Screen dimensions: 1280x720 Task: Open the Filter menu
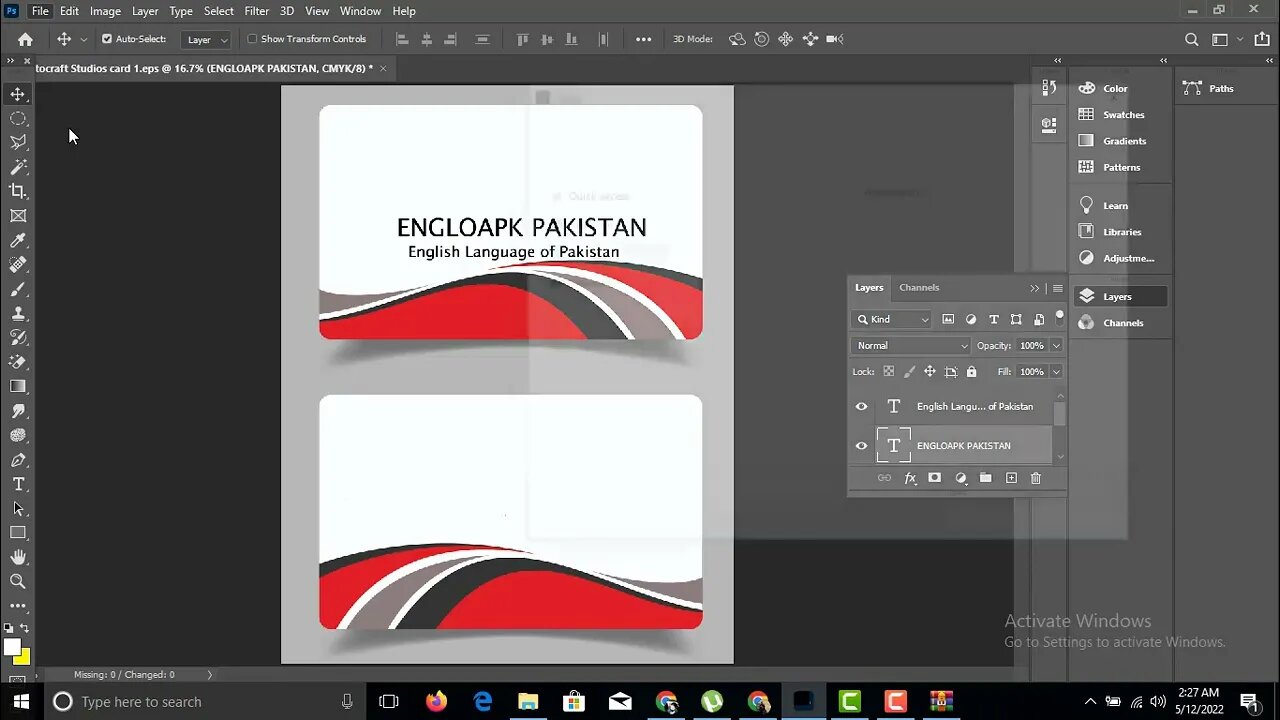click(x=257, y=11)
